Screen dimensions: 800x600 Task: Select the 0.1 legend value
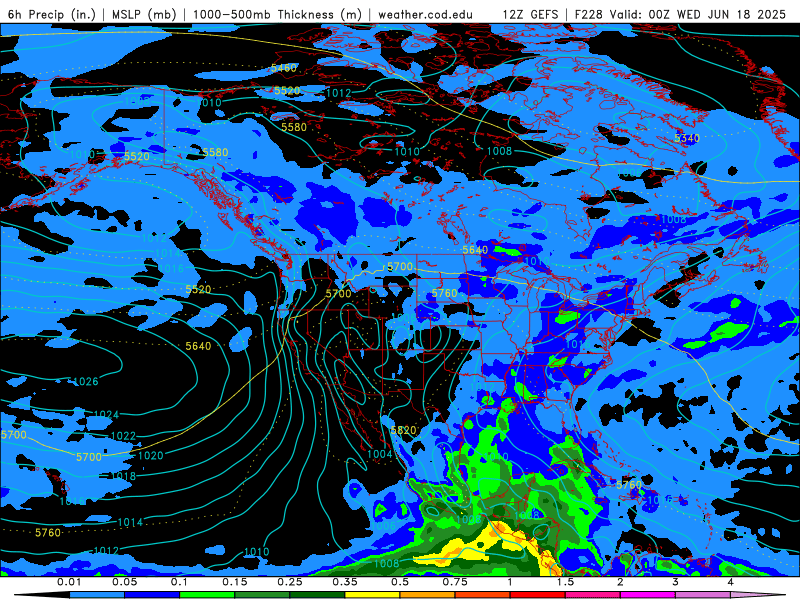click(179, 582)
